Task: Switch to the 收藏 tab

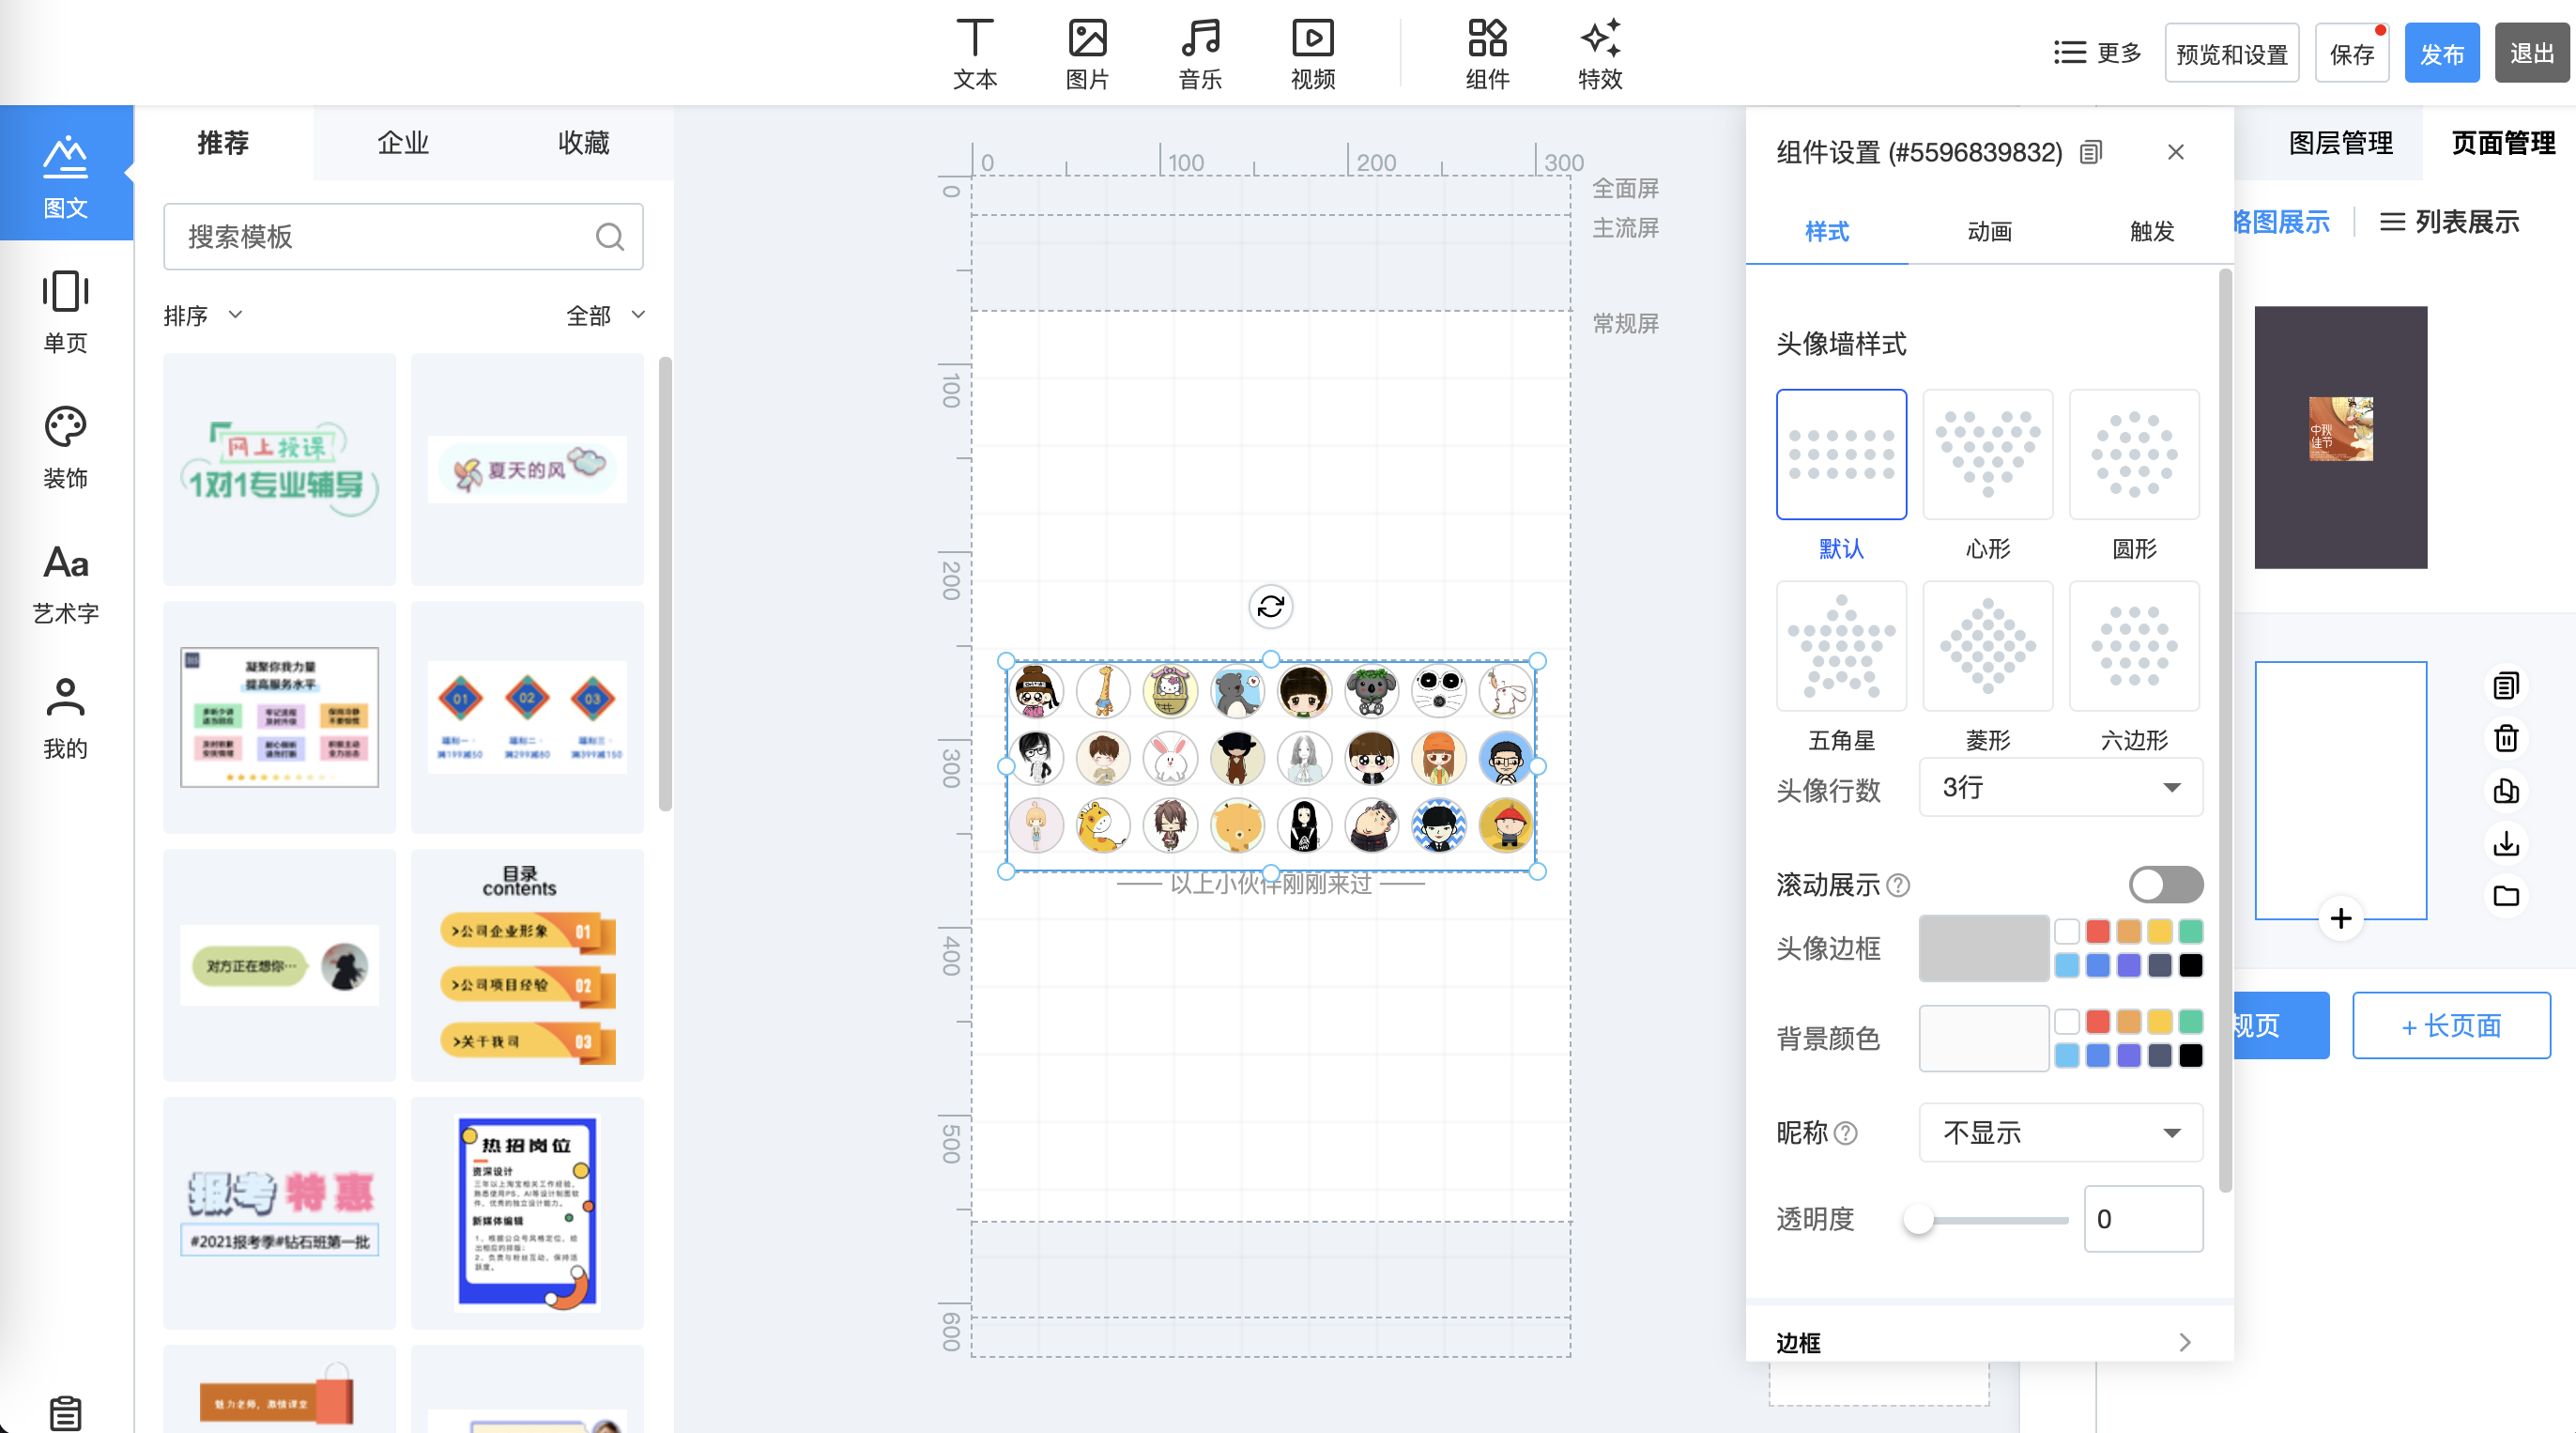Action: point(583,143)
